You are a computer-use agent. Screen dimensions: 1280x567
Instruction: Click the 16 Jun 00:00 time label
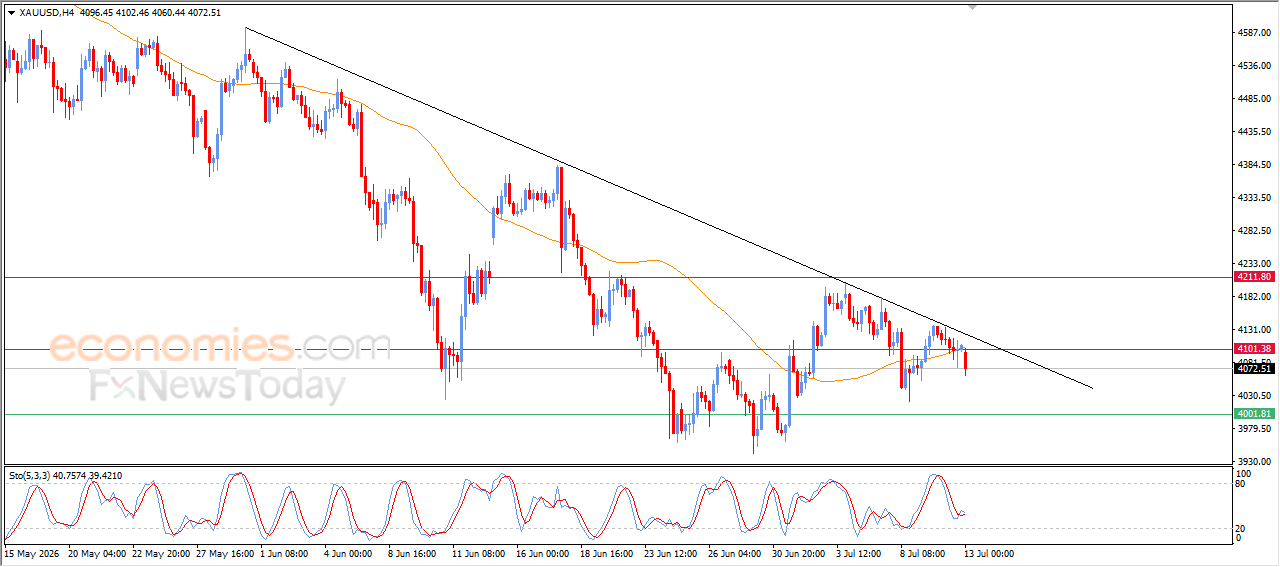pyautogui.click(x=545, y=553)
